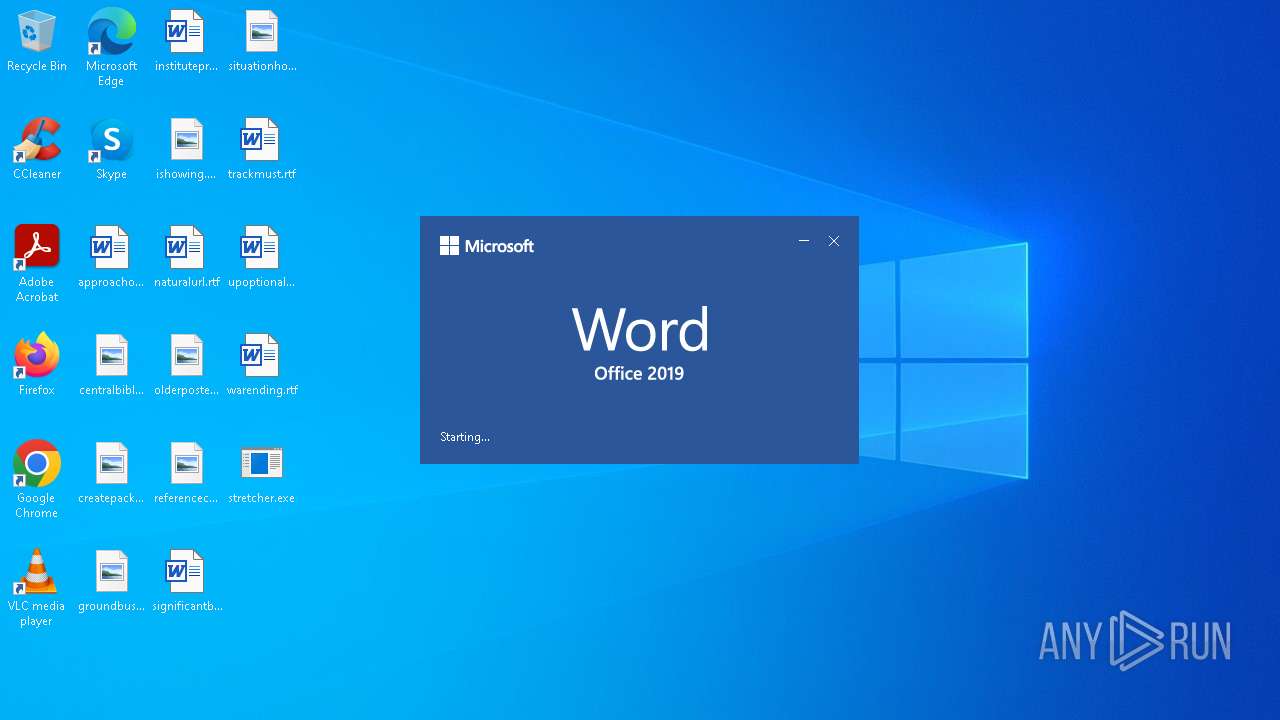
Task: Select the approacho... Word document
Action: coord(111,257)
